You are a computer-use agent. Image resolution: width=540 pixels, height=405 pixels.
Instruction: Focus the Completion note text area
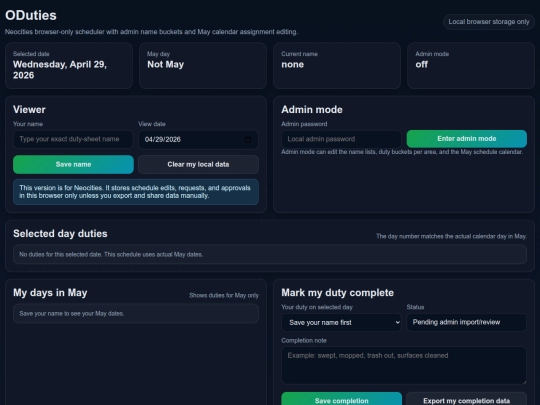coord(404,365)
